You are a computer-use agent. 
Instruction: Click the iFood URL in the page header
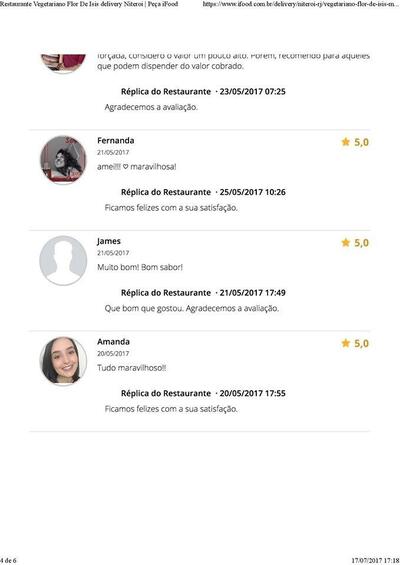tap(301, 4)
